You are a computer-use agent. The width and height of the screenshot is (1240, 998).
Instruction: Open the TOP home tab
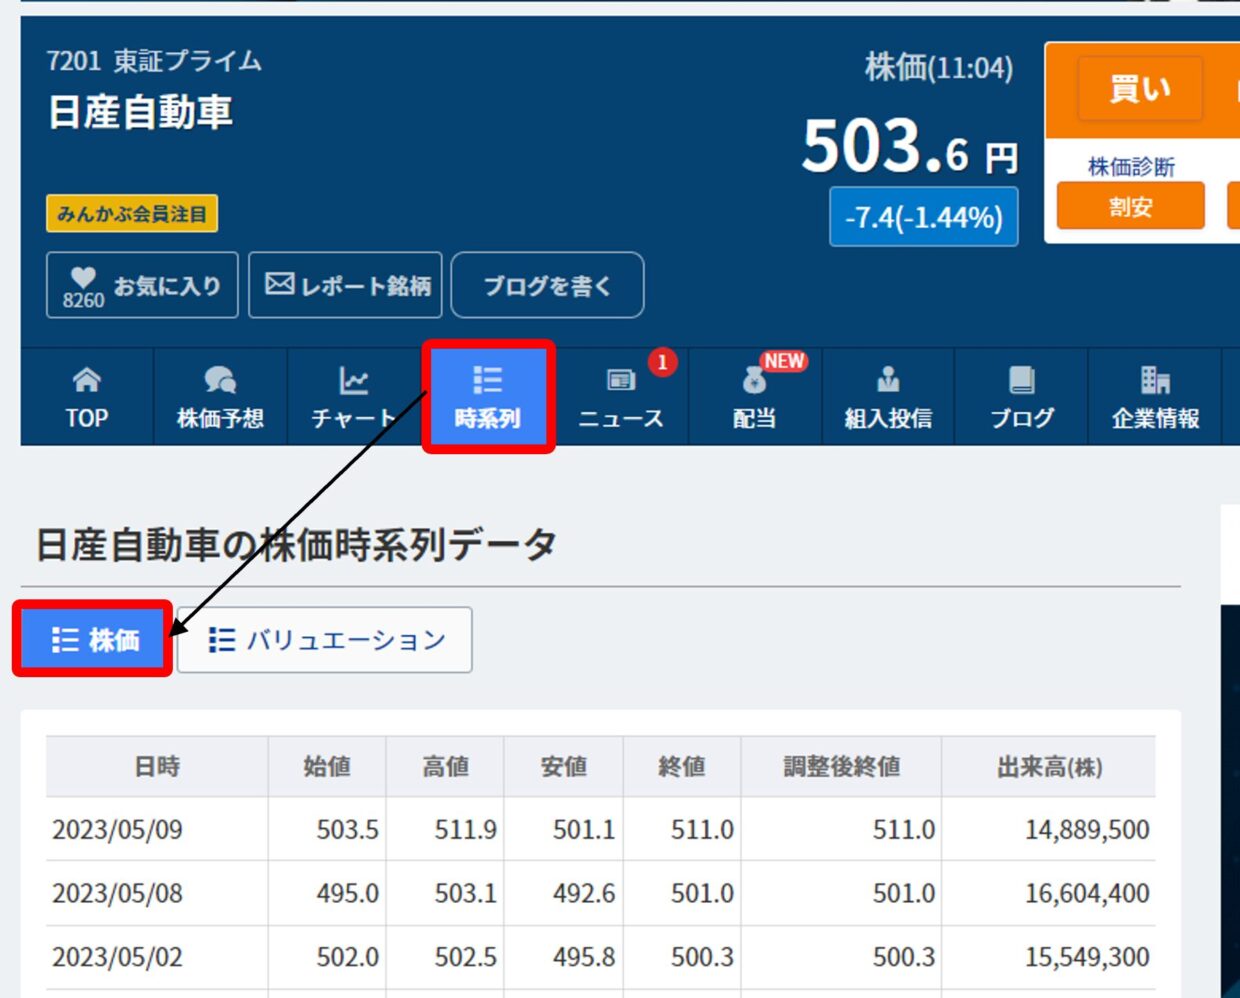click(x=87, y=396)
